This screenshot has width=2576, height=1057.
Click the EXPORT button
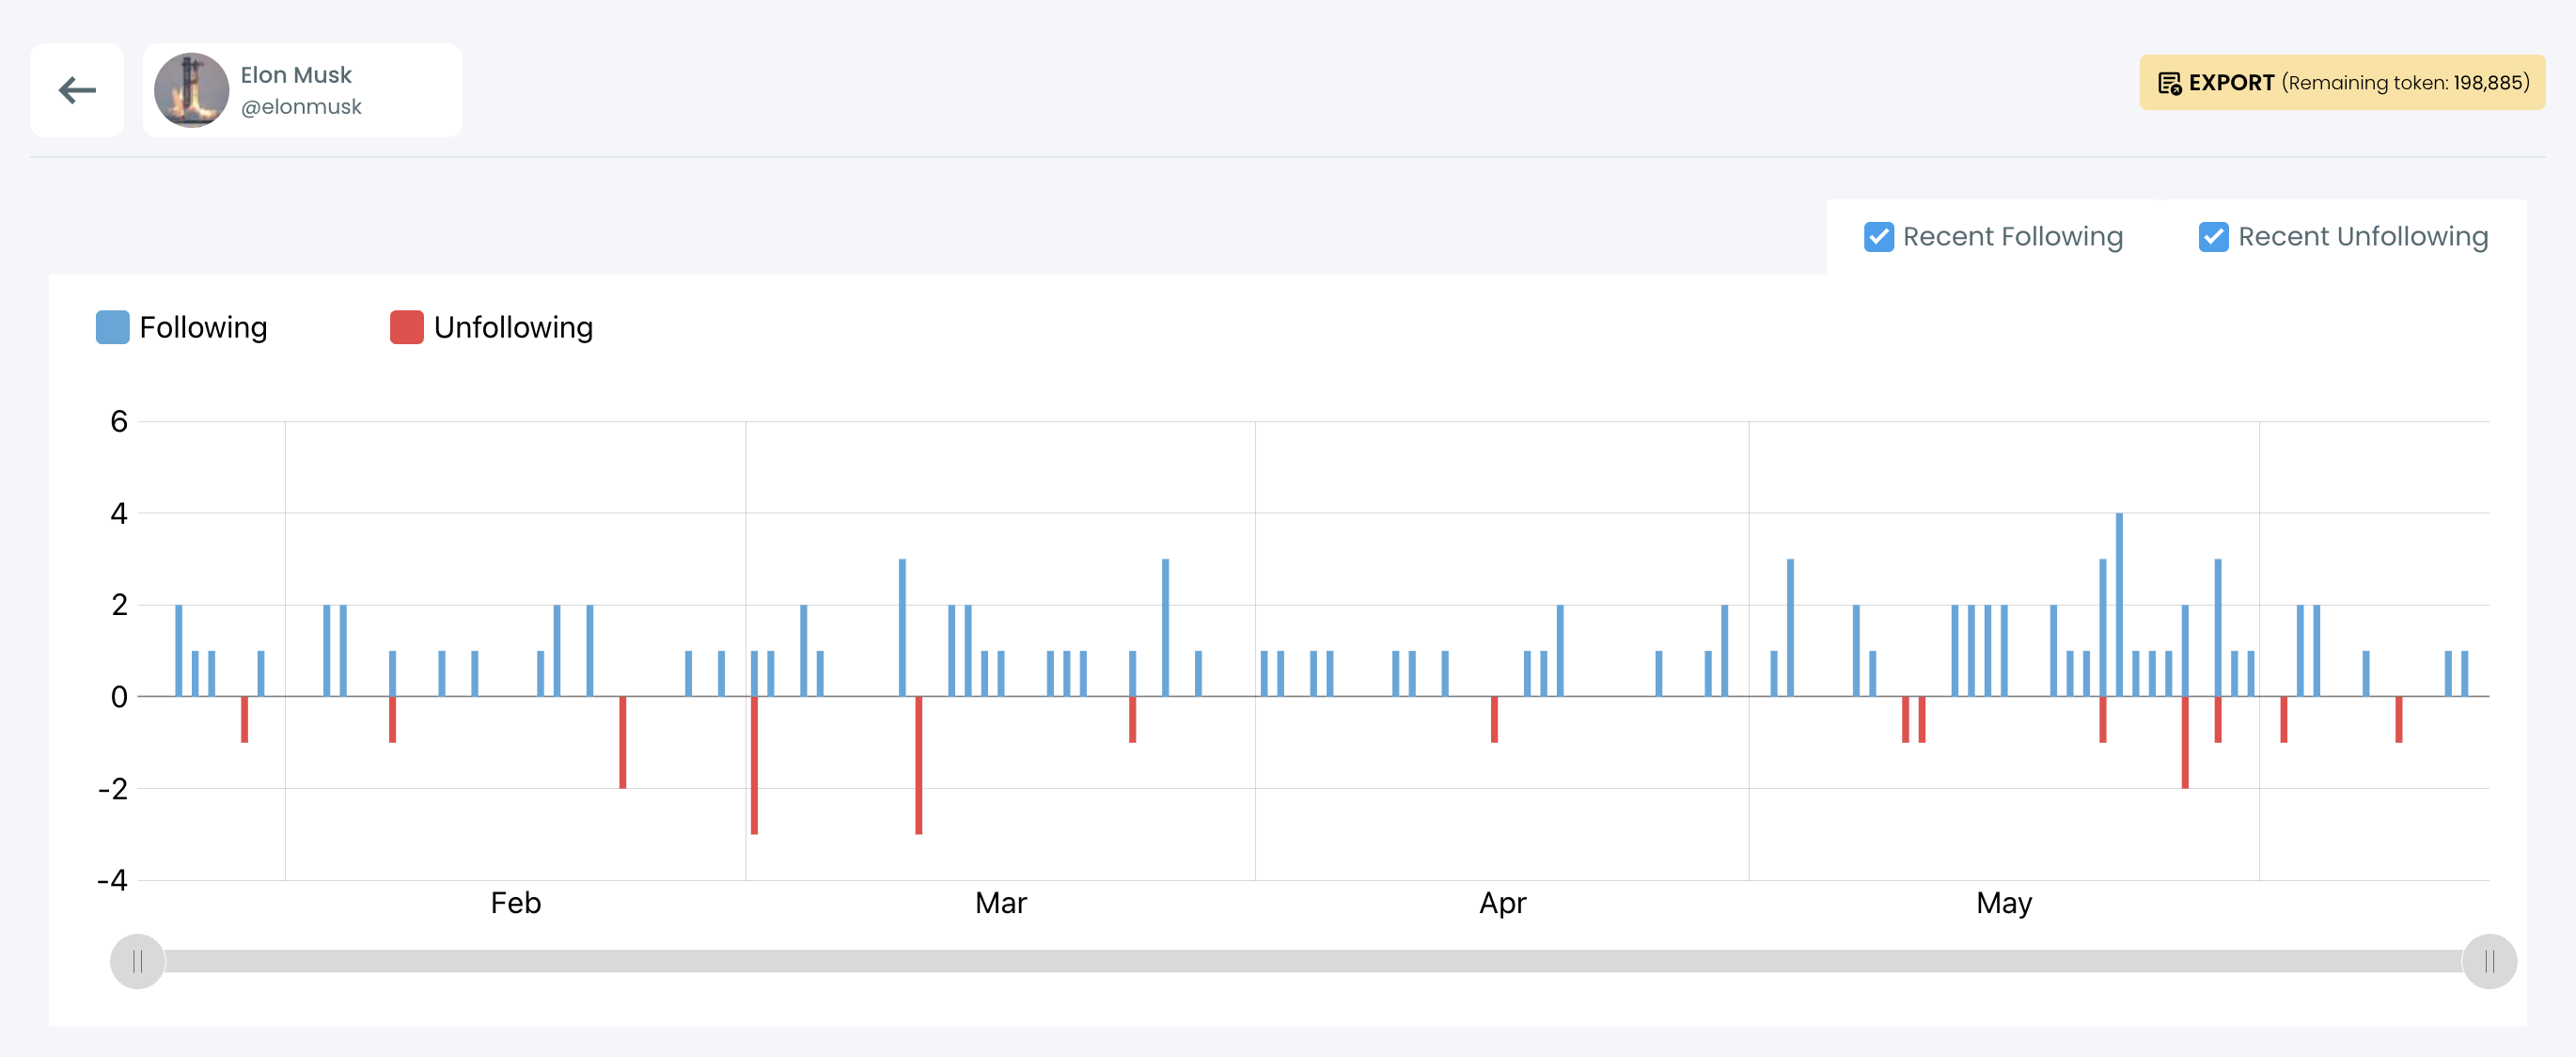point(2341,82)
